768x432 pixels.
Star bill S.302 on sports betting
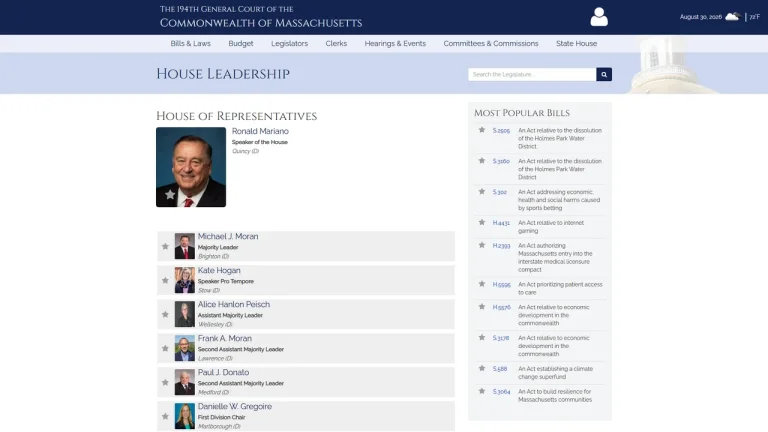pyautogui.click(x=482, y=192)
